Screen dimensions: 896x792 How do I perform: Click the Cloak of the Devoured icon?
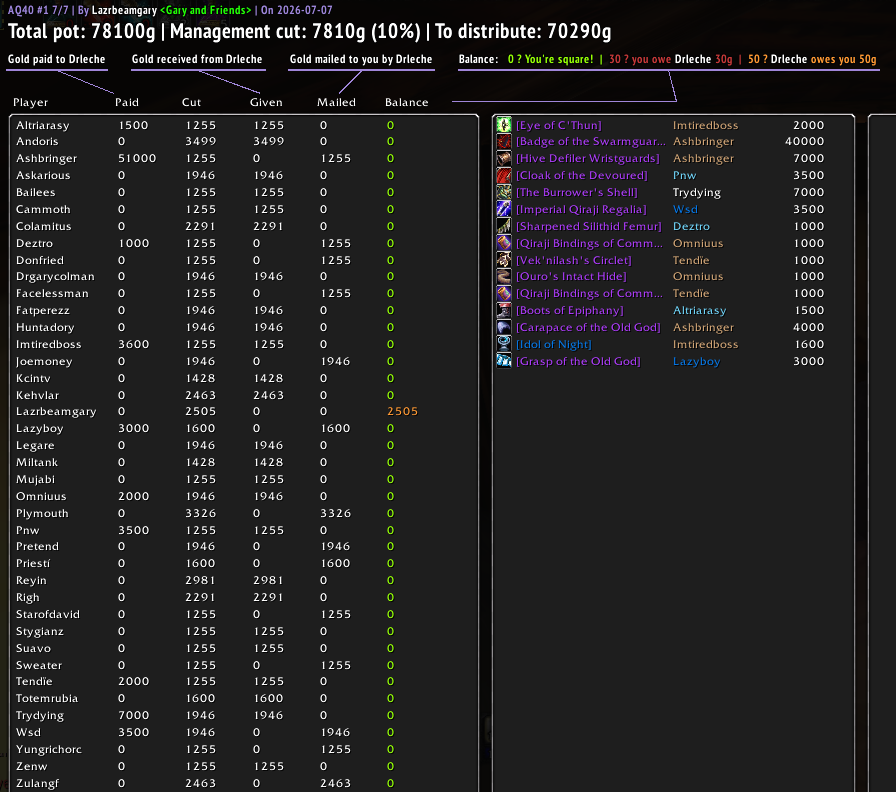coord(503,175)
